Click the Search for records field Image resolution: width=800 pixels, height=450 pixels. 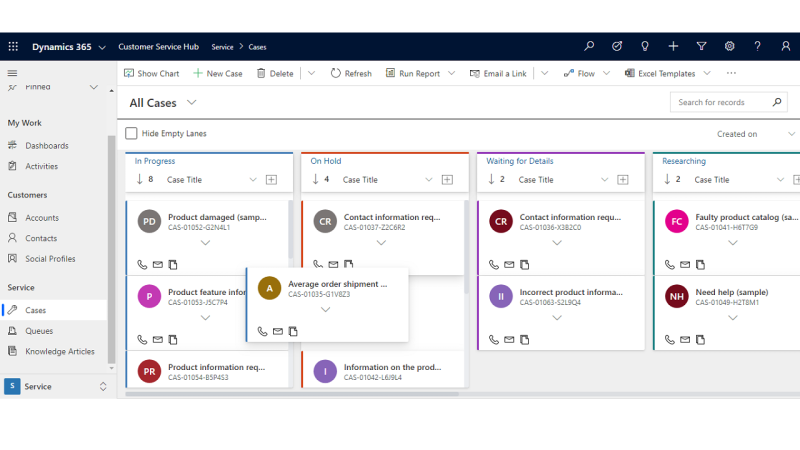(720, 102)
